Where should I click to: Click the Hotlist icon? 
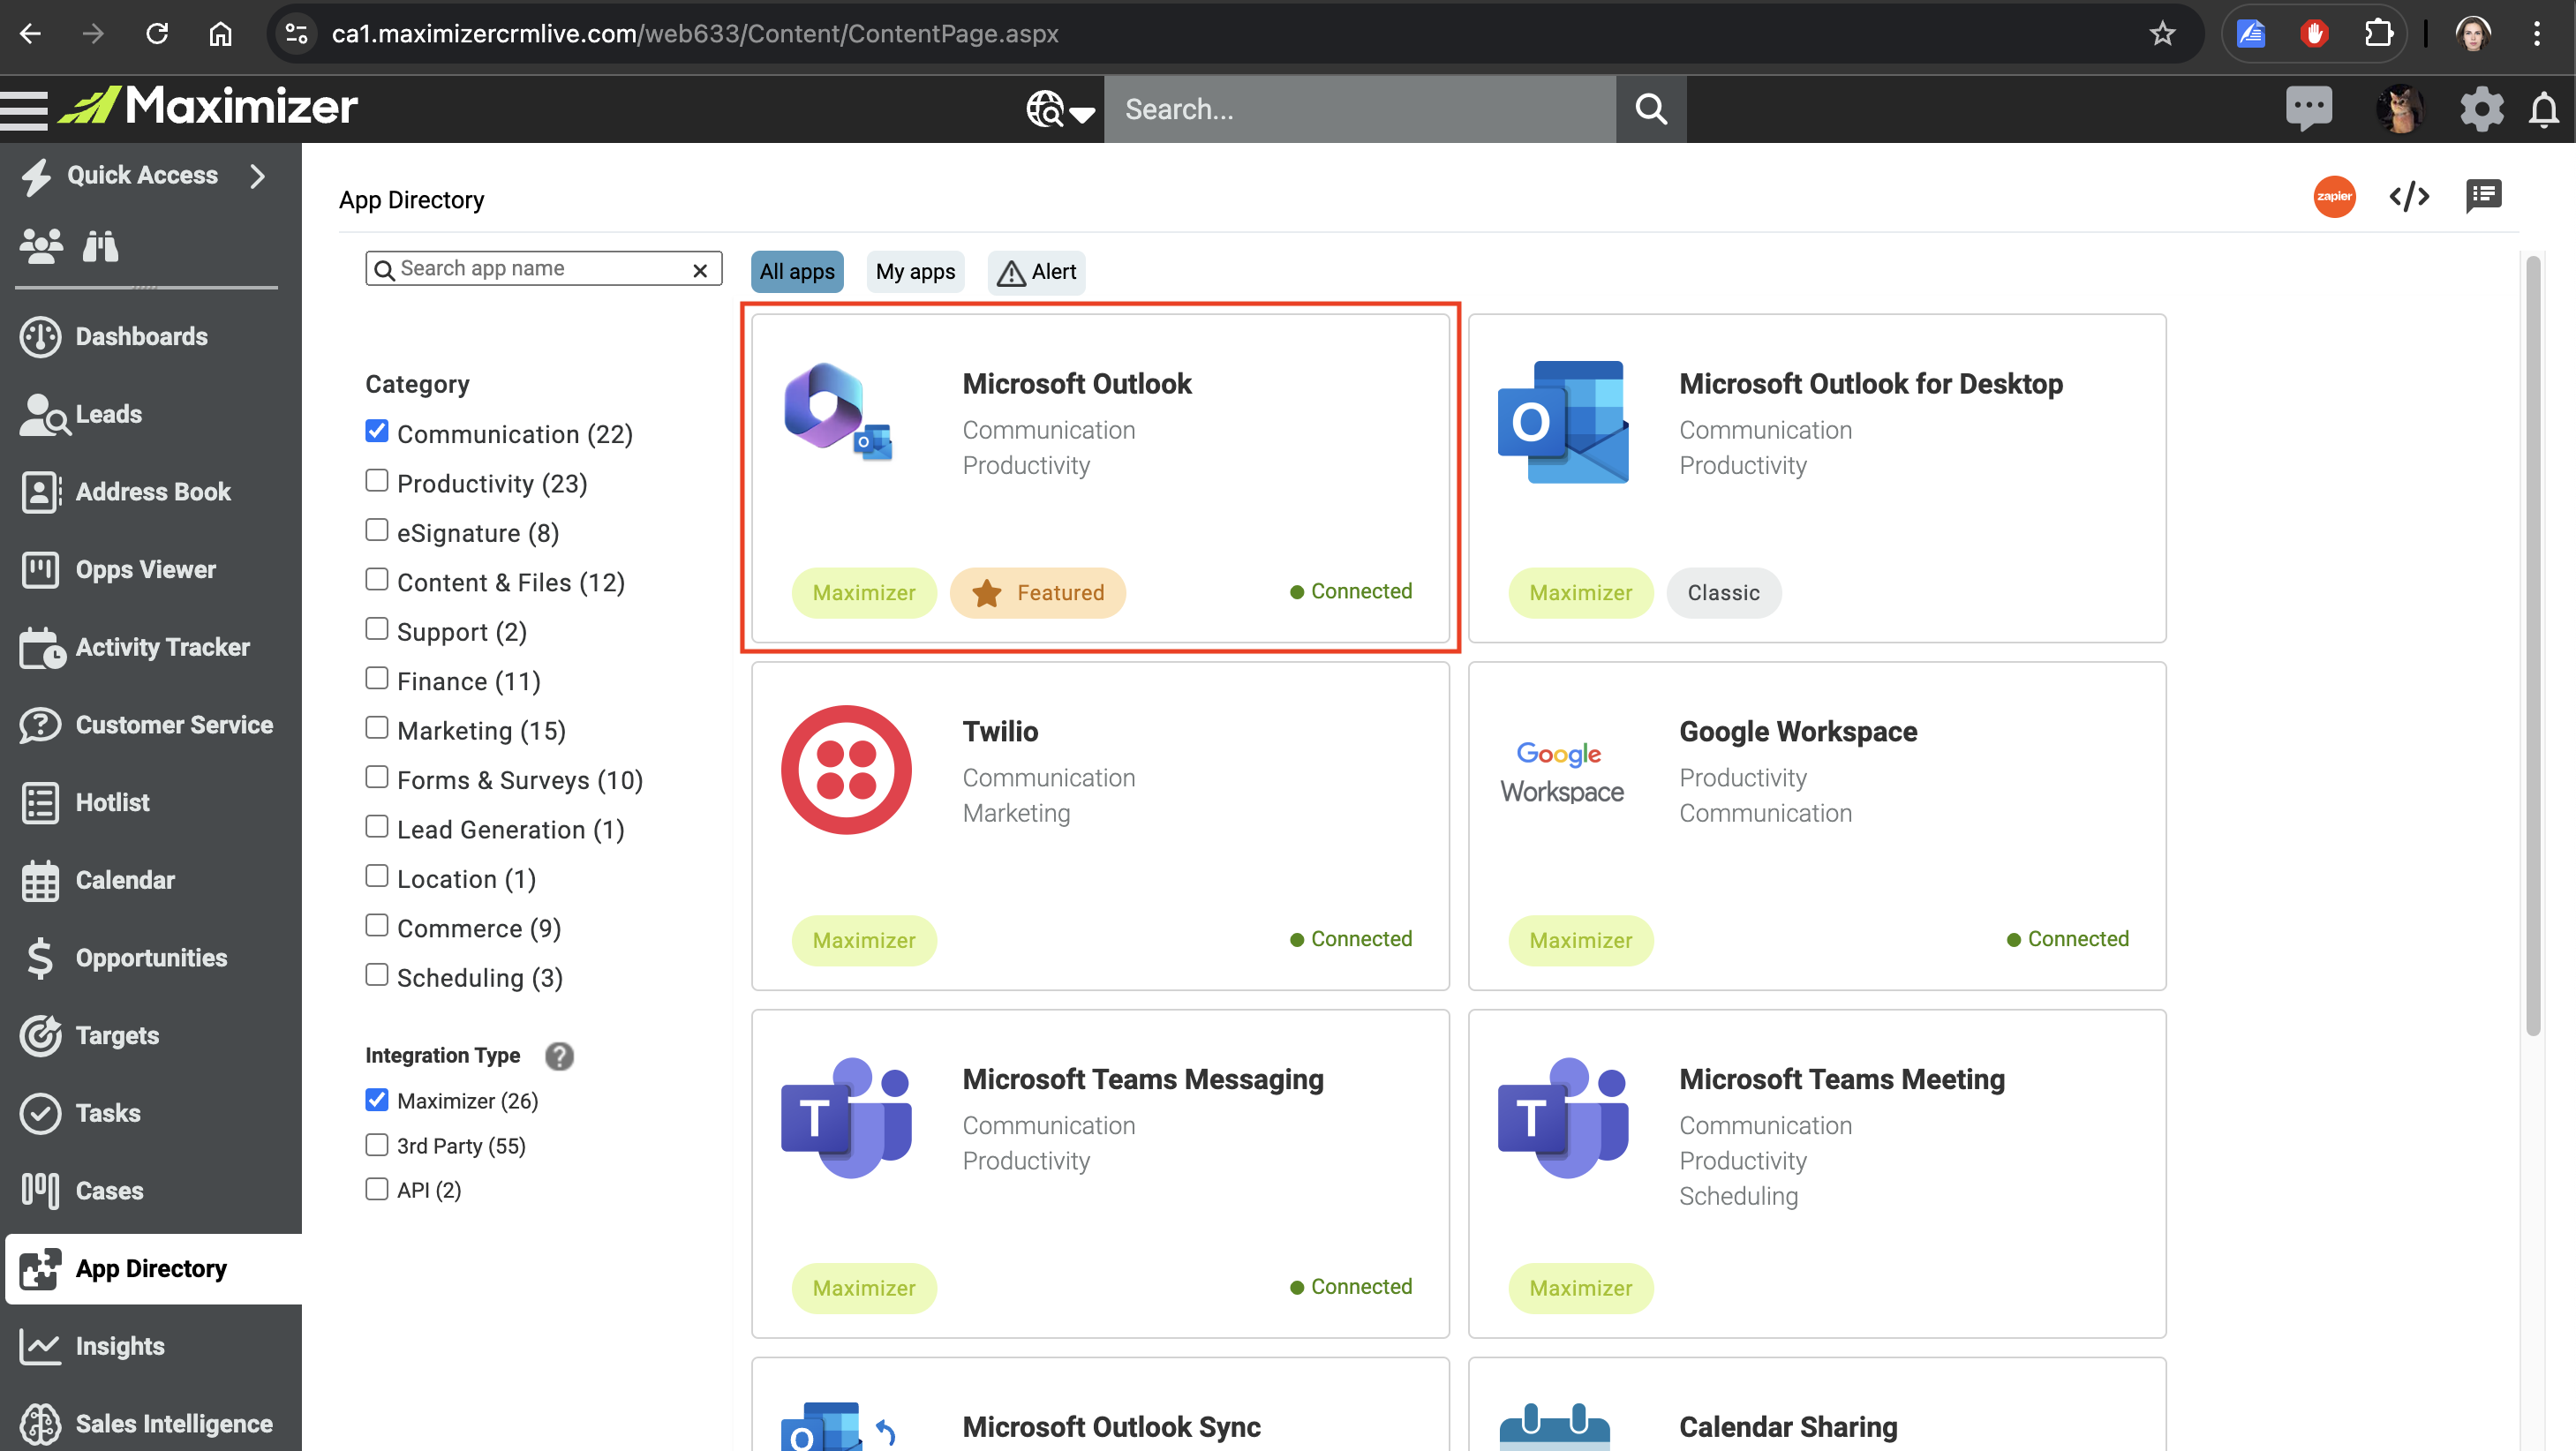[x=40, y=803]
